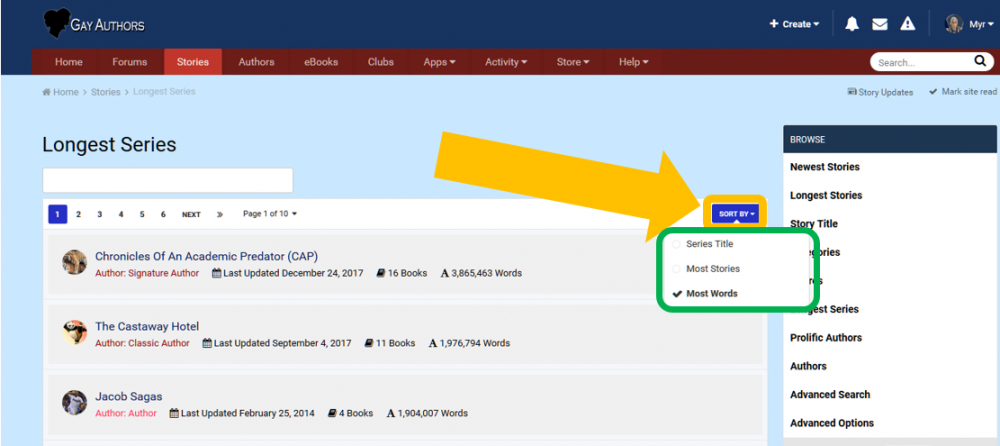Open Advanced Options in sidebar
1000x446 pixels.
click(x=832, y=422)
